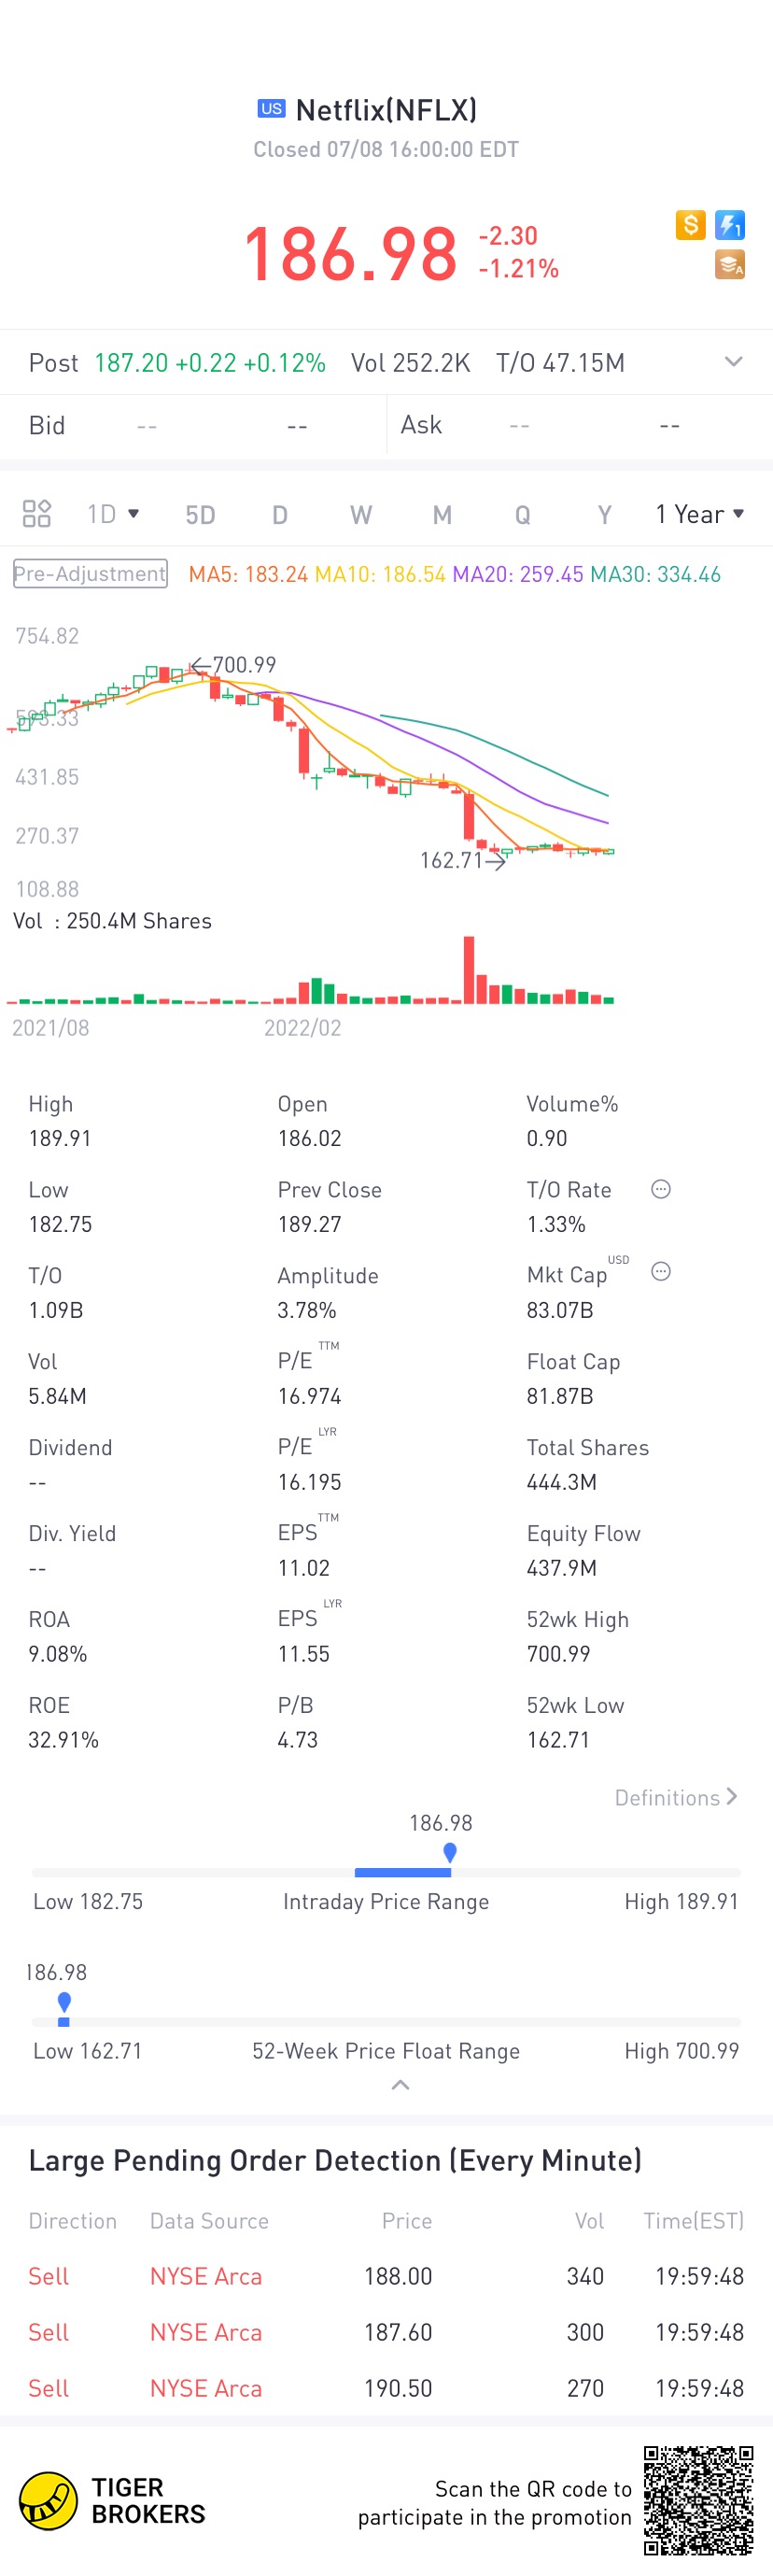This screenshot has width=773, height=2576.
Task: Click the orange dollar sign icon
Action: point(690,225)
